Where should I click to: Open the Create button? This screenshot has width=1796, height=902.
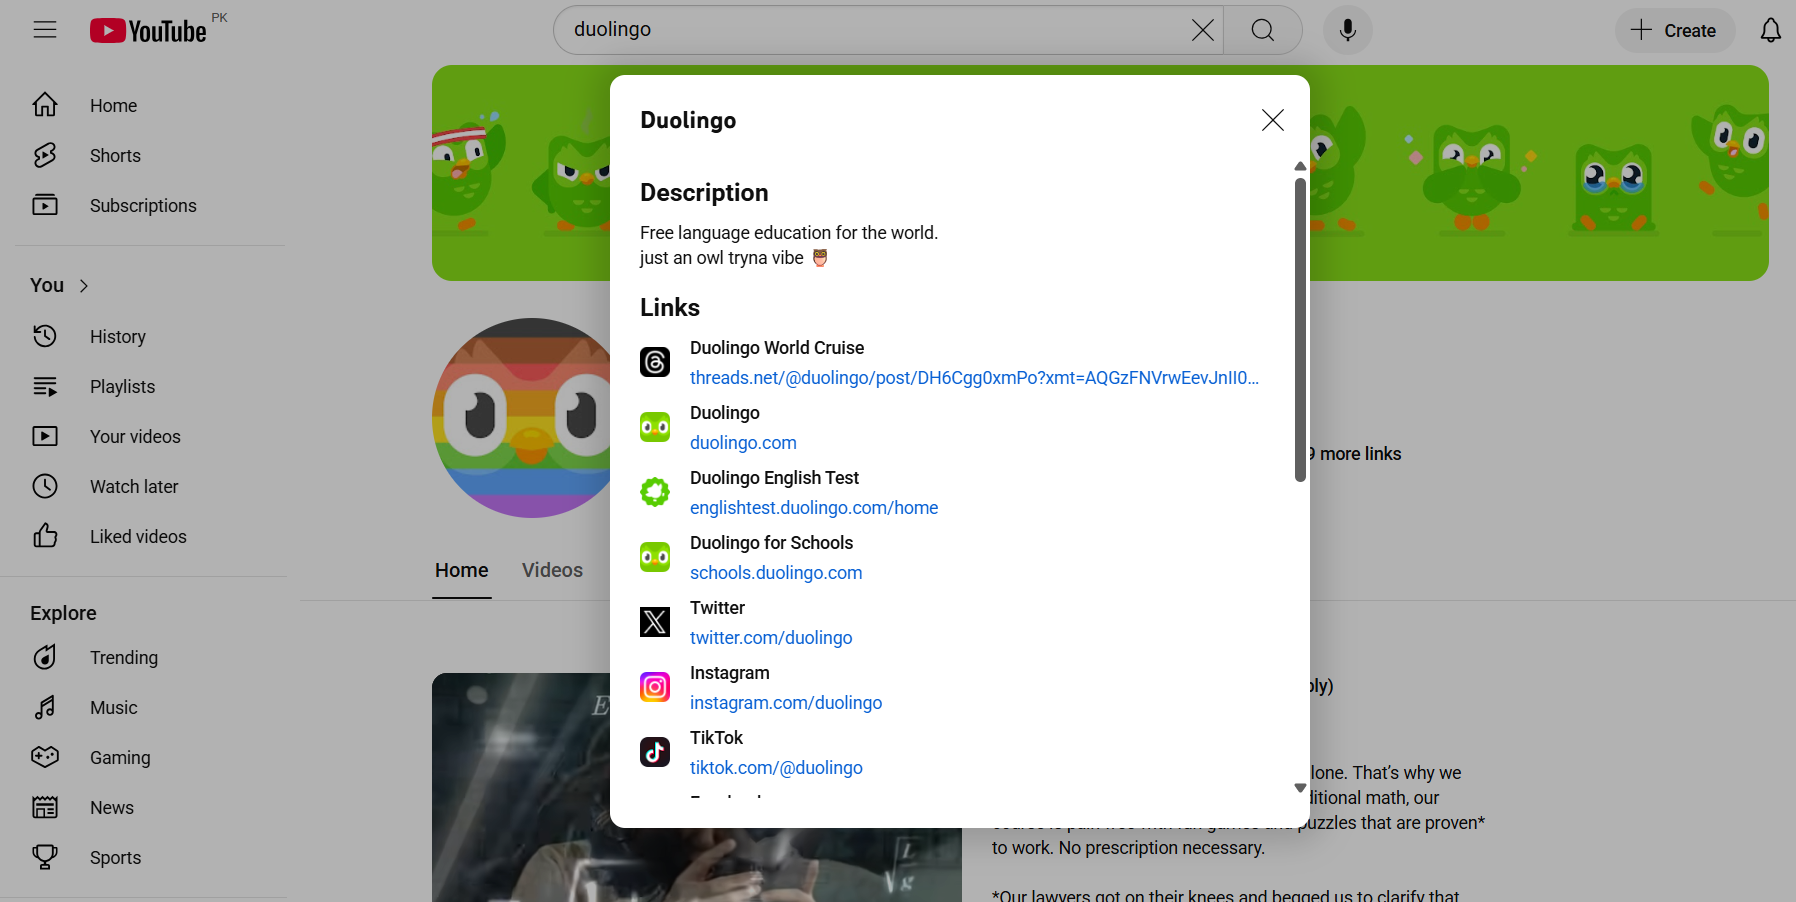[x=1674, y=30]
